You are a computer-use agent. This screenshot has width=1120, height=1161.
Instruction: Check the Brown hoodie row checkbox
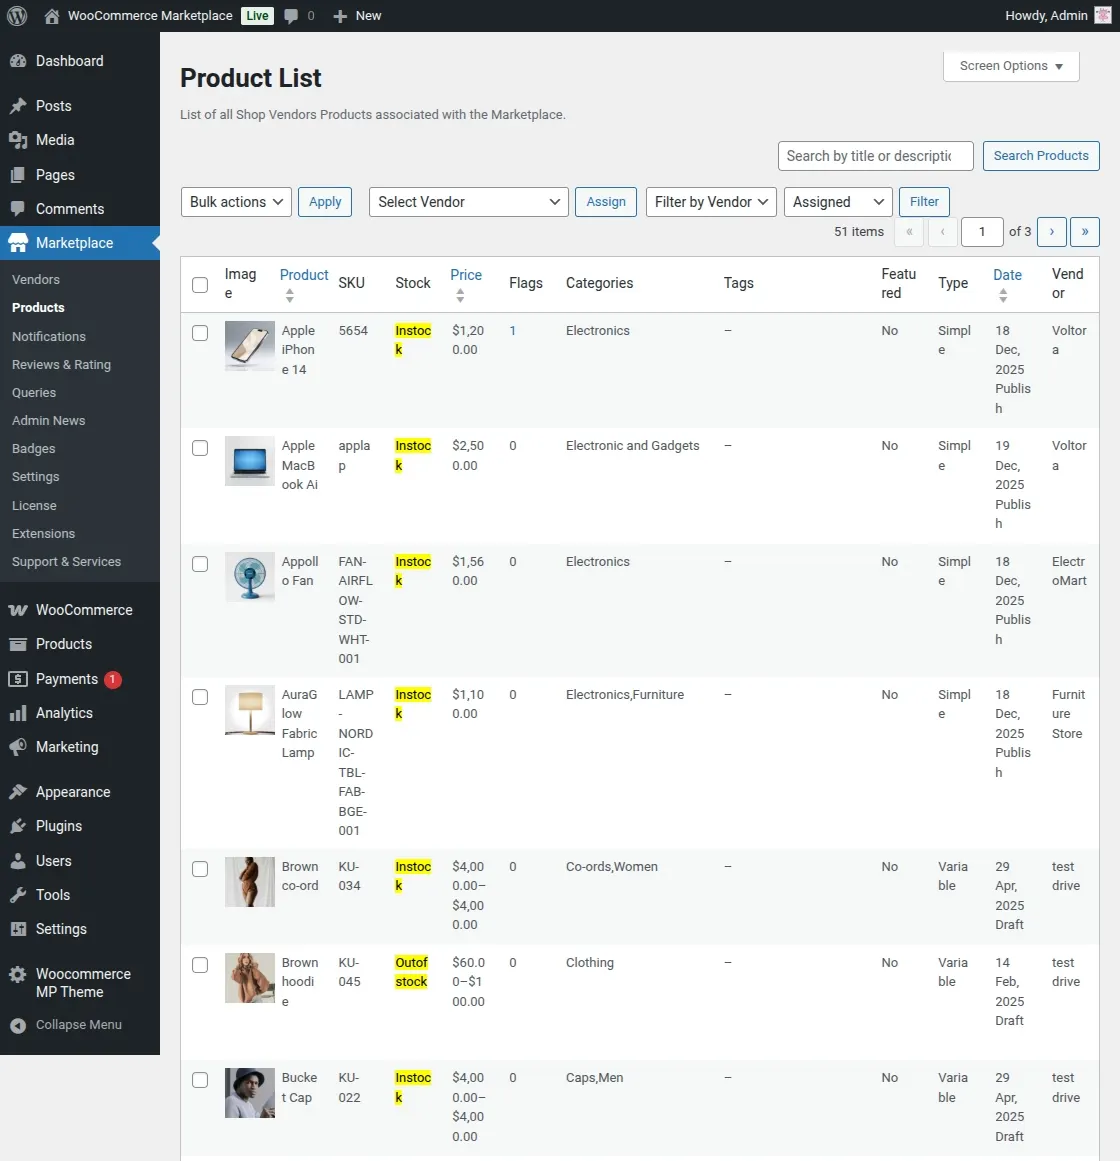click(x=199, y=965)
